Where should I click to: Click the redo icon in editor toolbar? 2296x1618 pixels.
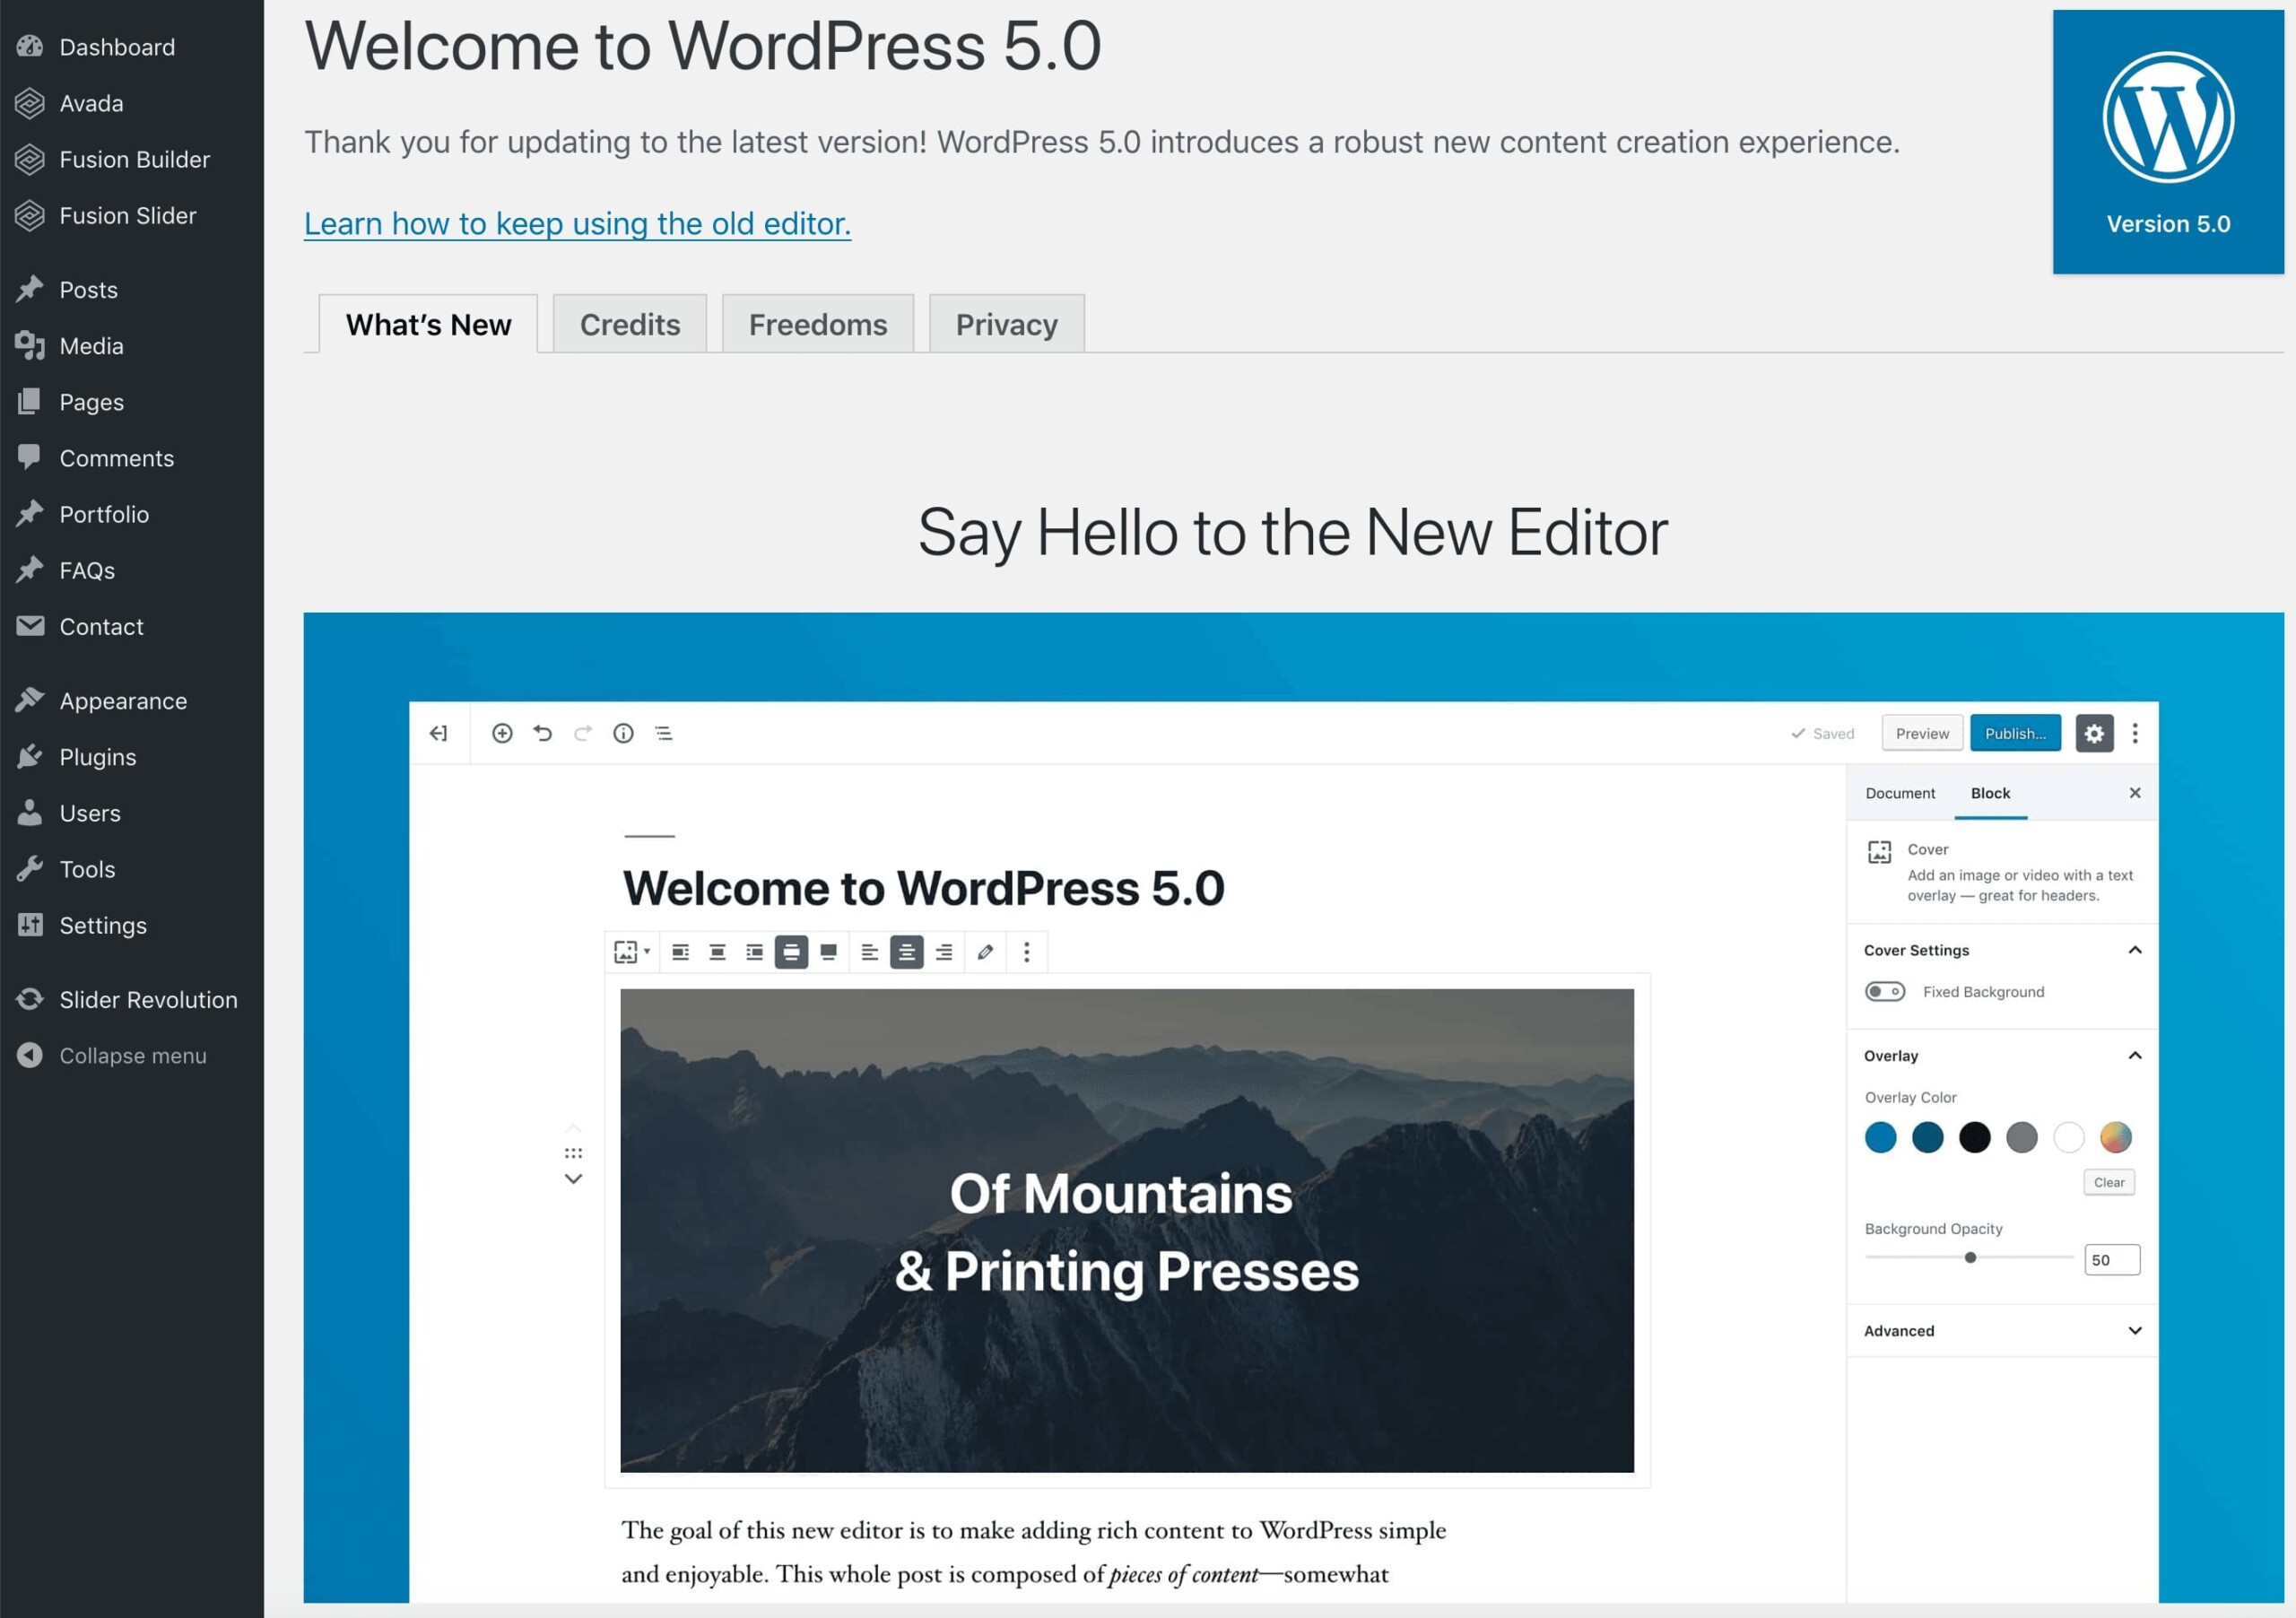coord(583,733)
